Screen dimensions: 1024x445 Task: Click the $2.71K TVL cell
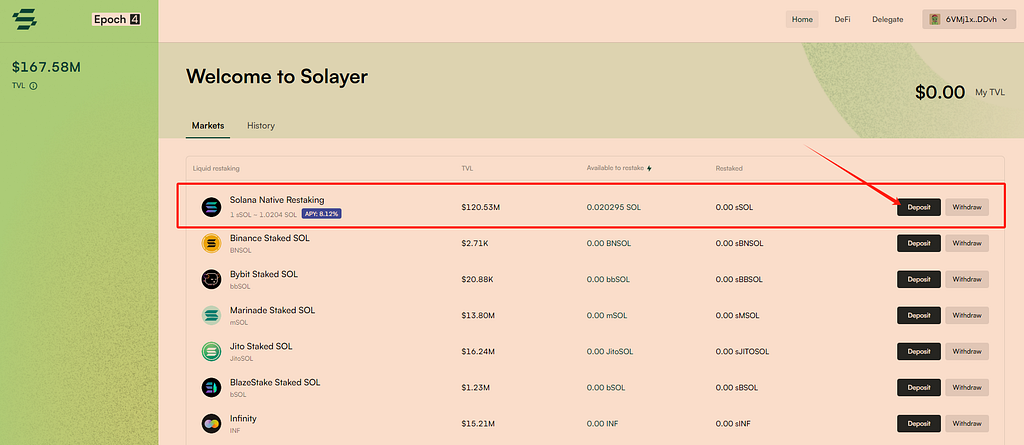click(475, 243)
